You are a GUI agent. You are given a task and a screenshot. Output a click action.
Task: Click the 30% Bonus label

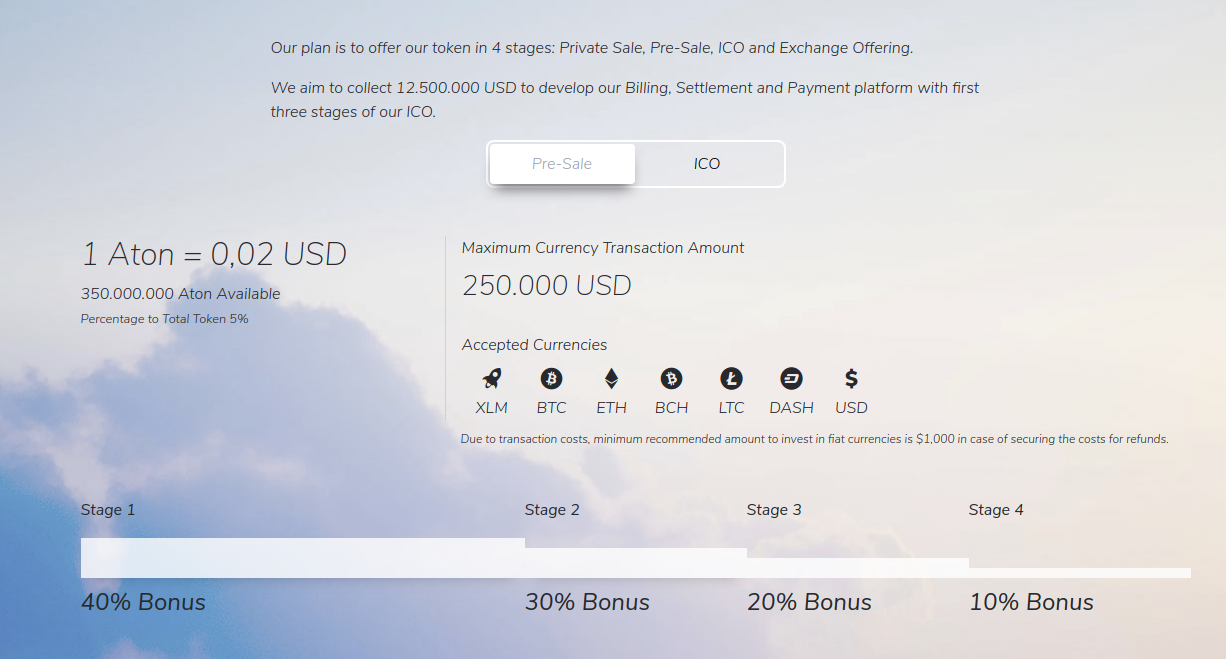pyautogui.click(x=587, y=602)
